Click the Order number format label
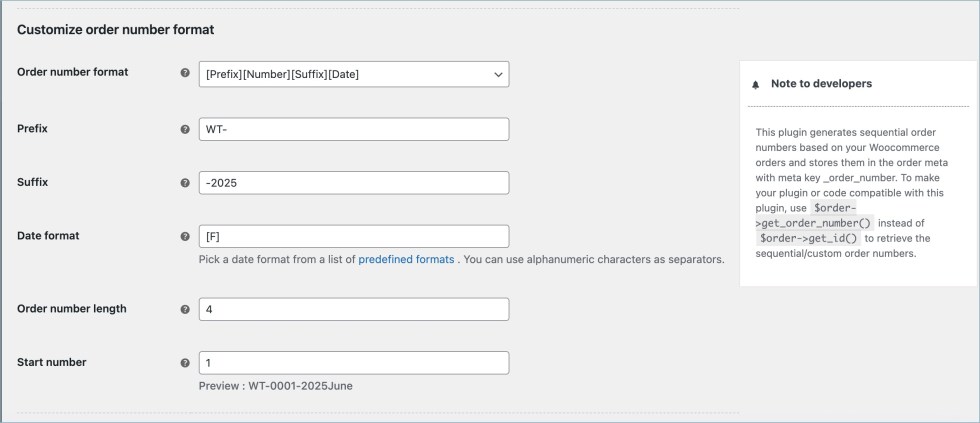Viewport: 980px width, 423px height. click(73, 72)
